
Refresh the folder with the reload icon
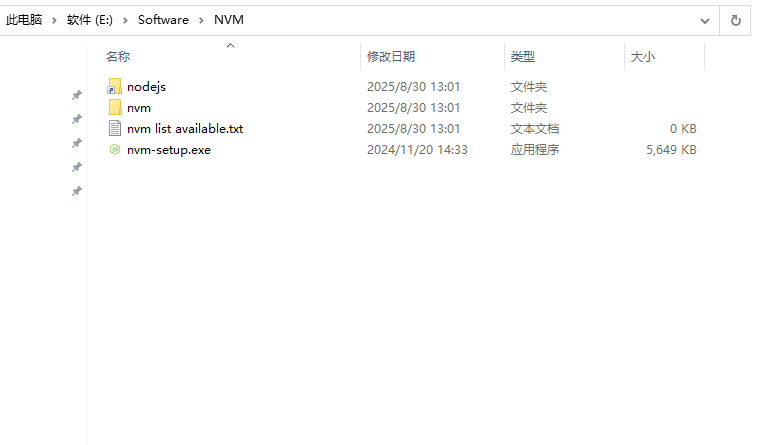(735, 20)
